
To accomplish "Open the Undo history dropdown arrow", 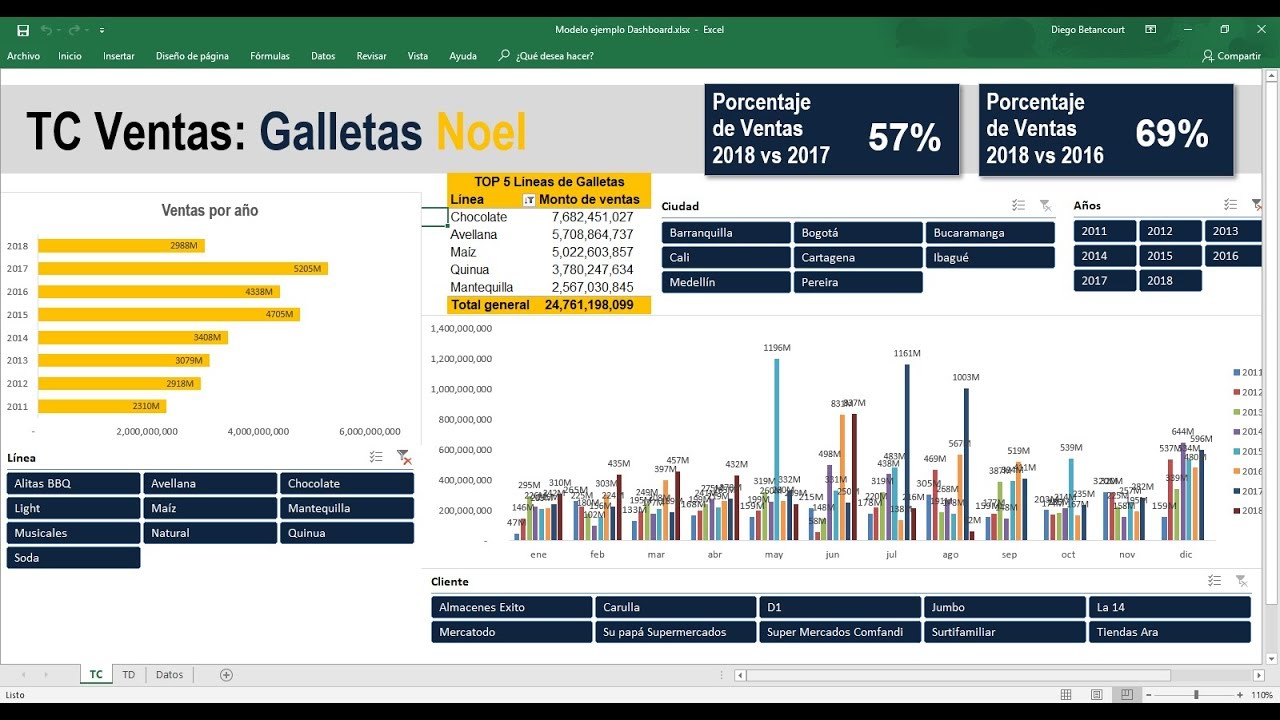I will tap(58, 30).
